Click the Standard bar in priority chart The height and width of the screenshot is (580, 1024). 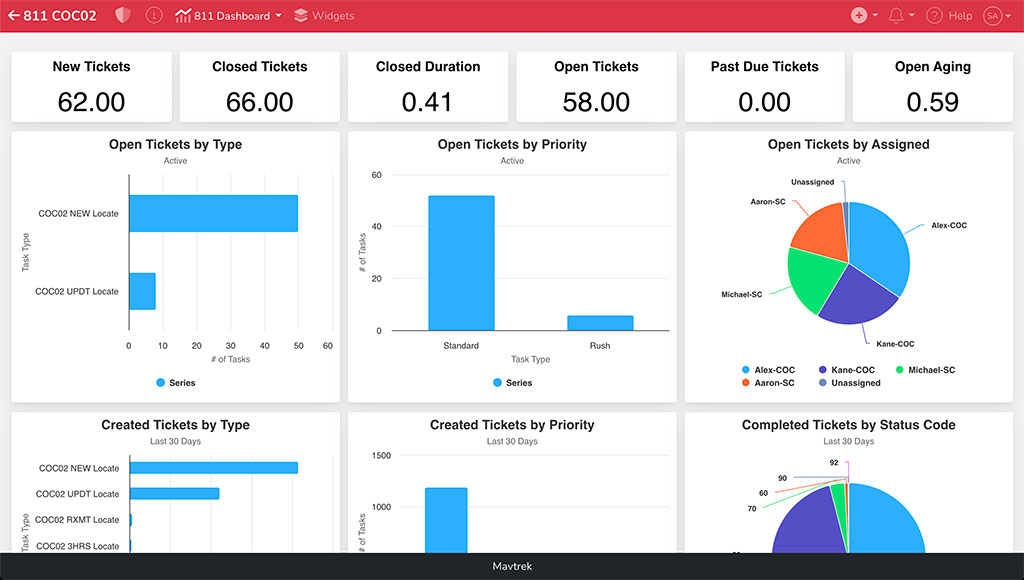click(461, 263)
